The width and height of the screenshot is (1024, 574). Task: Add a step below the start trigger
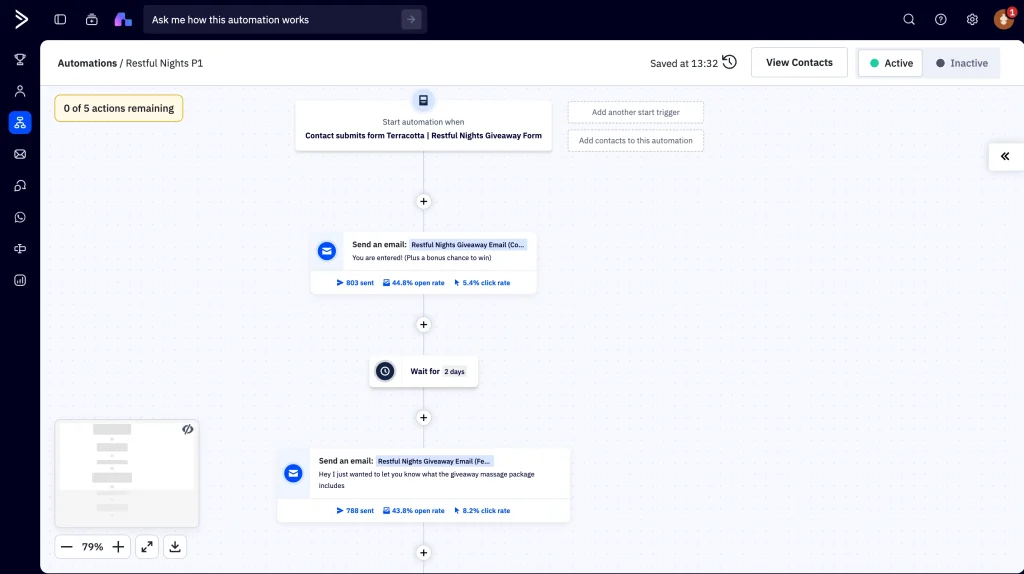pos(423,201)
